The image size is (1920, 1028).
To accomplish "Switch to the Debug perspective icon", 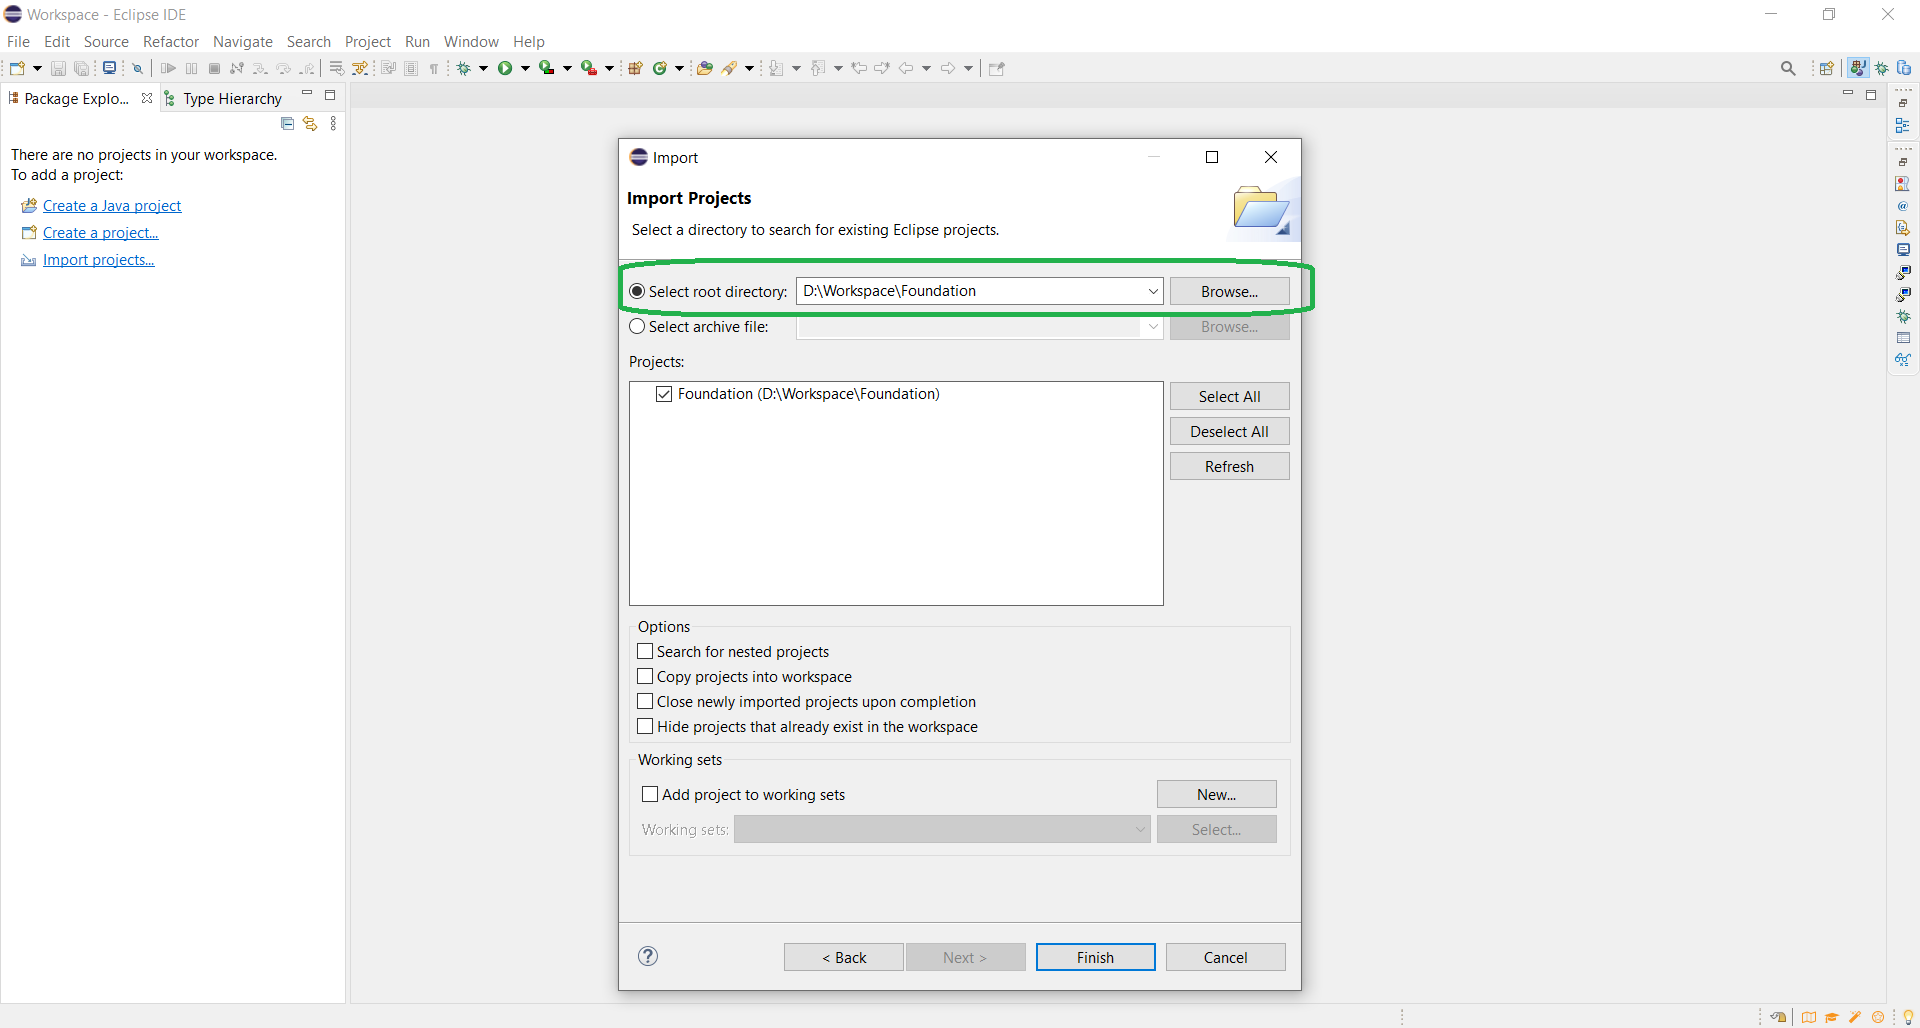I will 1882,68.
